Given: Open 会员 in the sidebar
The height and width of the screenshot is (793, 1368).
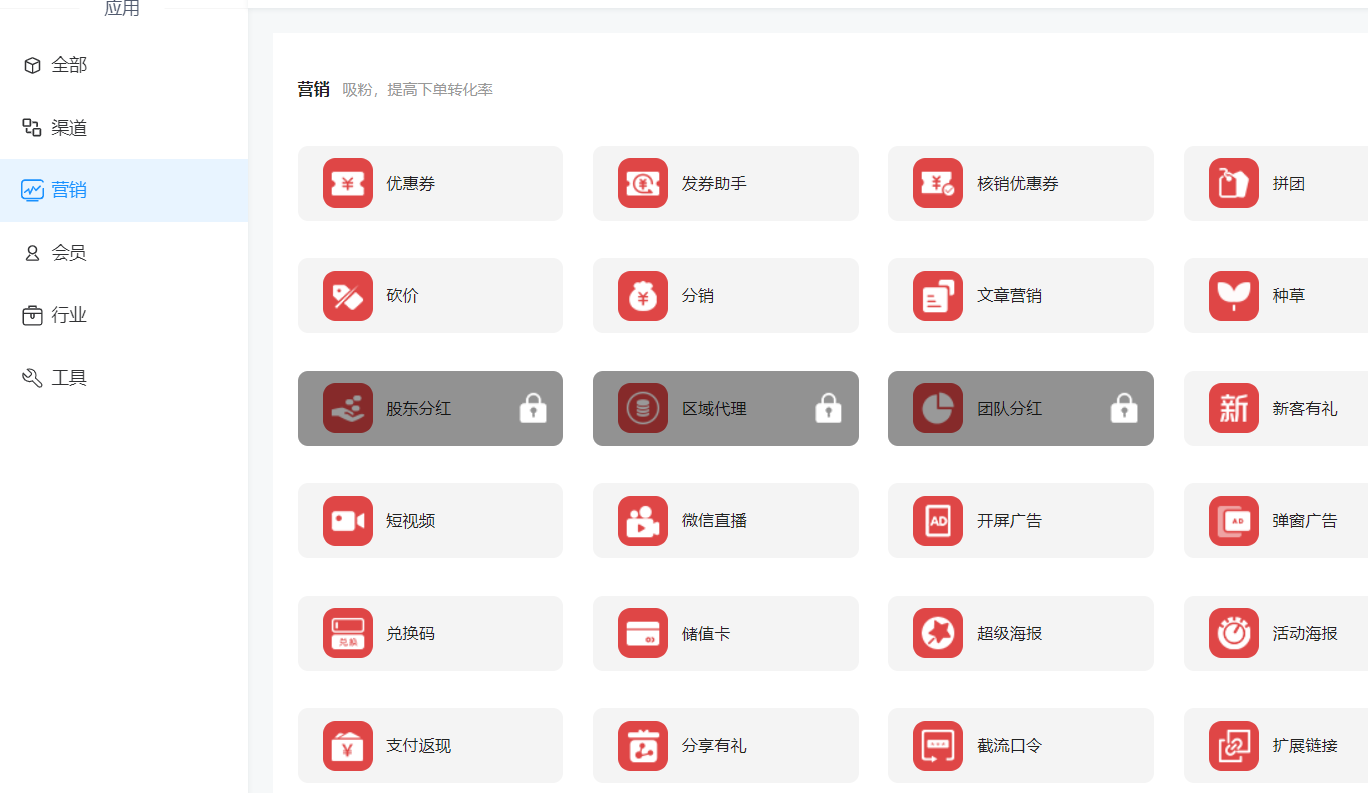Looking at the screenshot, I should point(124,253).
